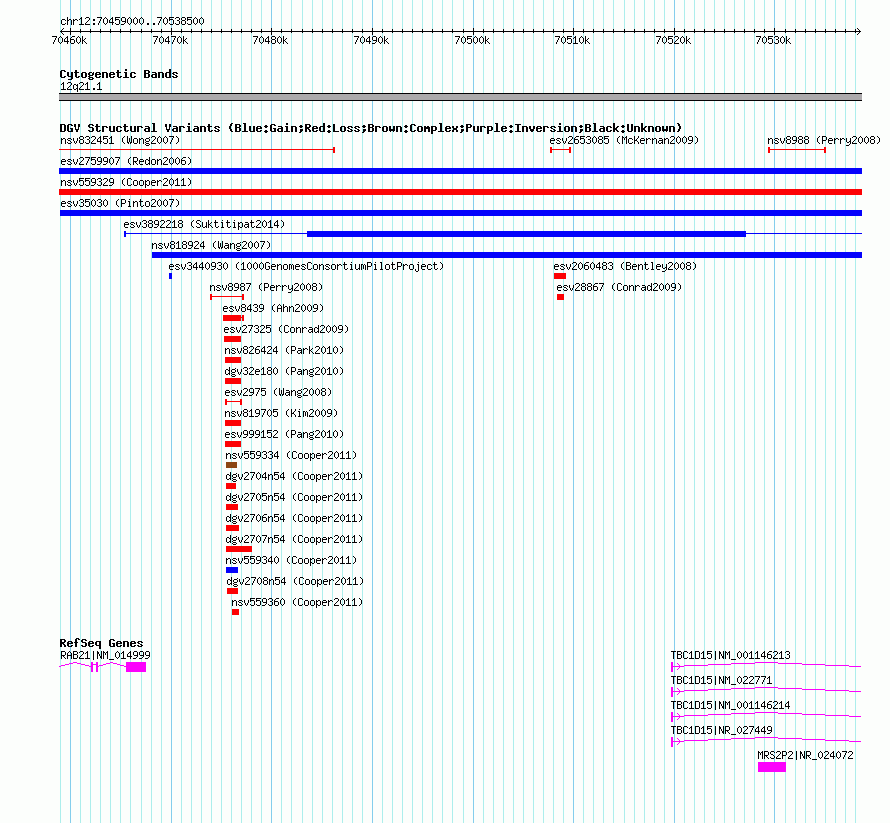Select the magenta MRS2P2 gene block
Image resolution: width=890 pixels, height=823 pixels.
pos(772,767)
